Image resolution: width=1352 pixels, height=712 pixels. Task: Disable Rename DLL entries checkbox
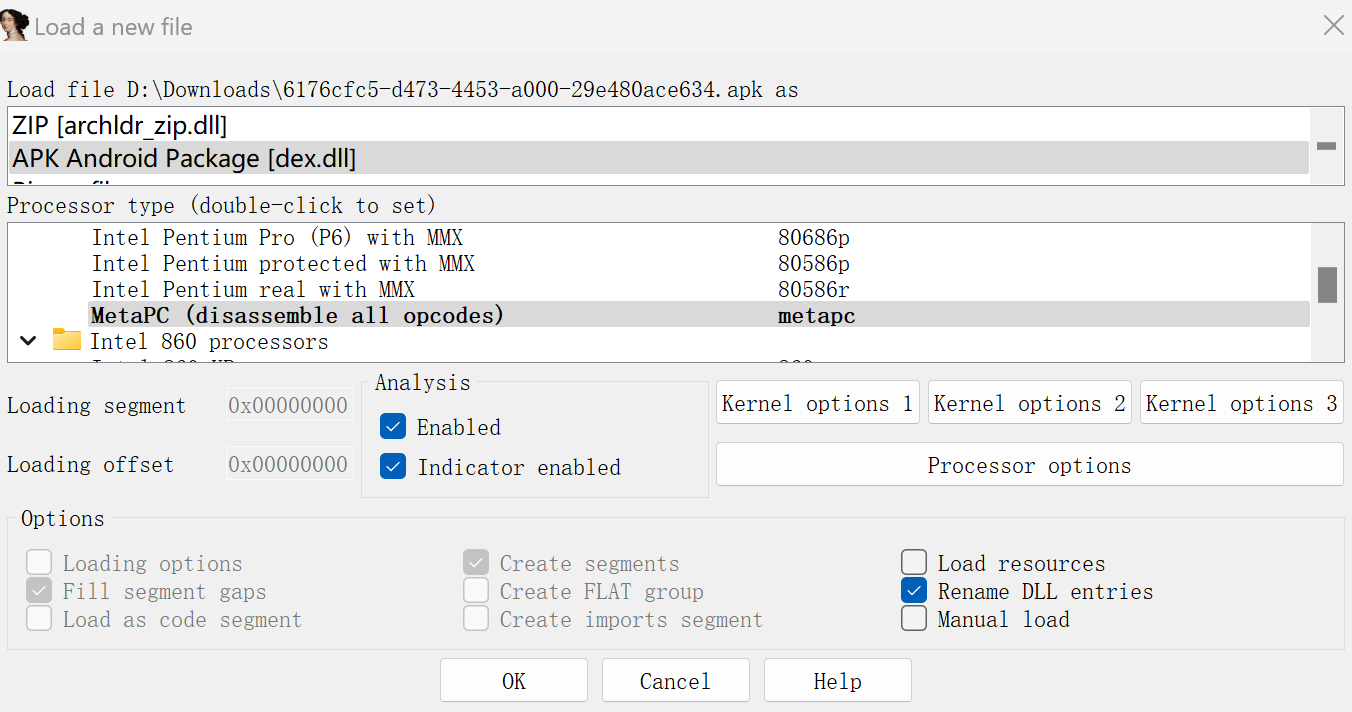pyautogui.click(x=914, y=591)
